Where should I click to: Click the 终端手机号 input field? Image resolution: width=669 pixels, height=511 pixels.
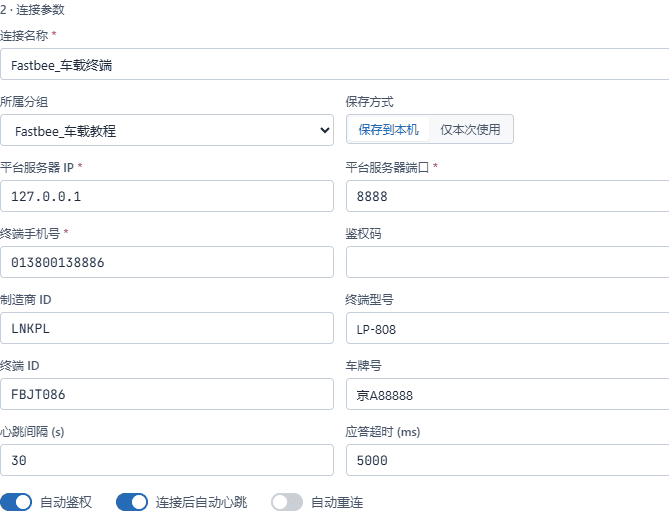167,262
